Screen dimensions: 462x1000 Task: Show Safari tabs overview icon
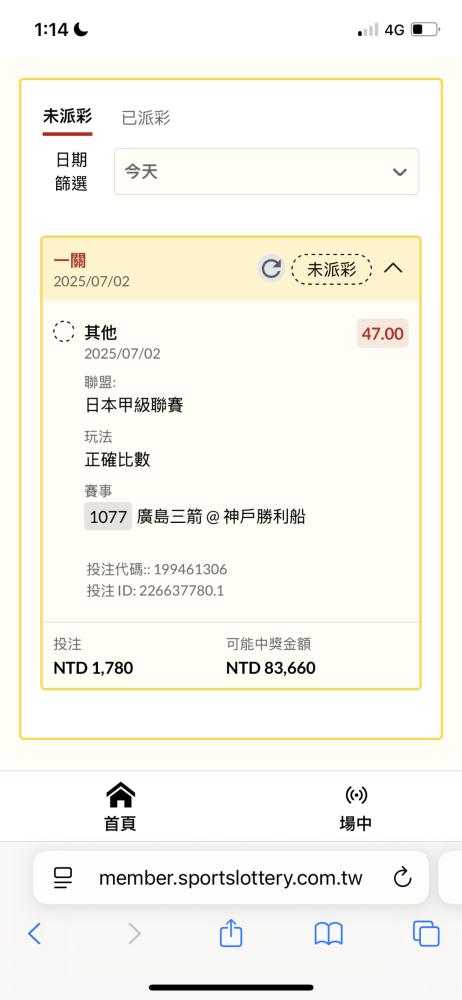click(x=426, y=934)
